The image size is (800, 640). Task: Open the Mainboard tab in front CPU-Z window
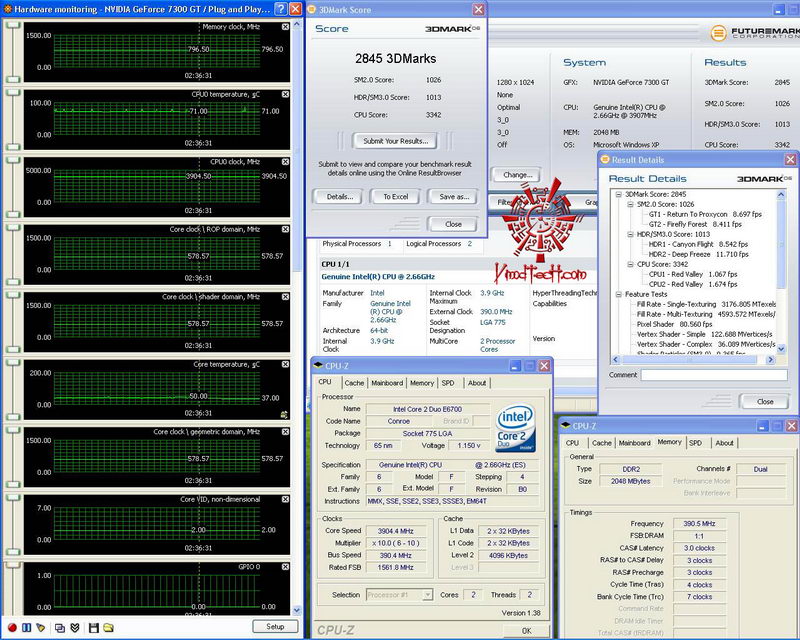[x=387, y=383]
